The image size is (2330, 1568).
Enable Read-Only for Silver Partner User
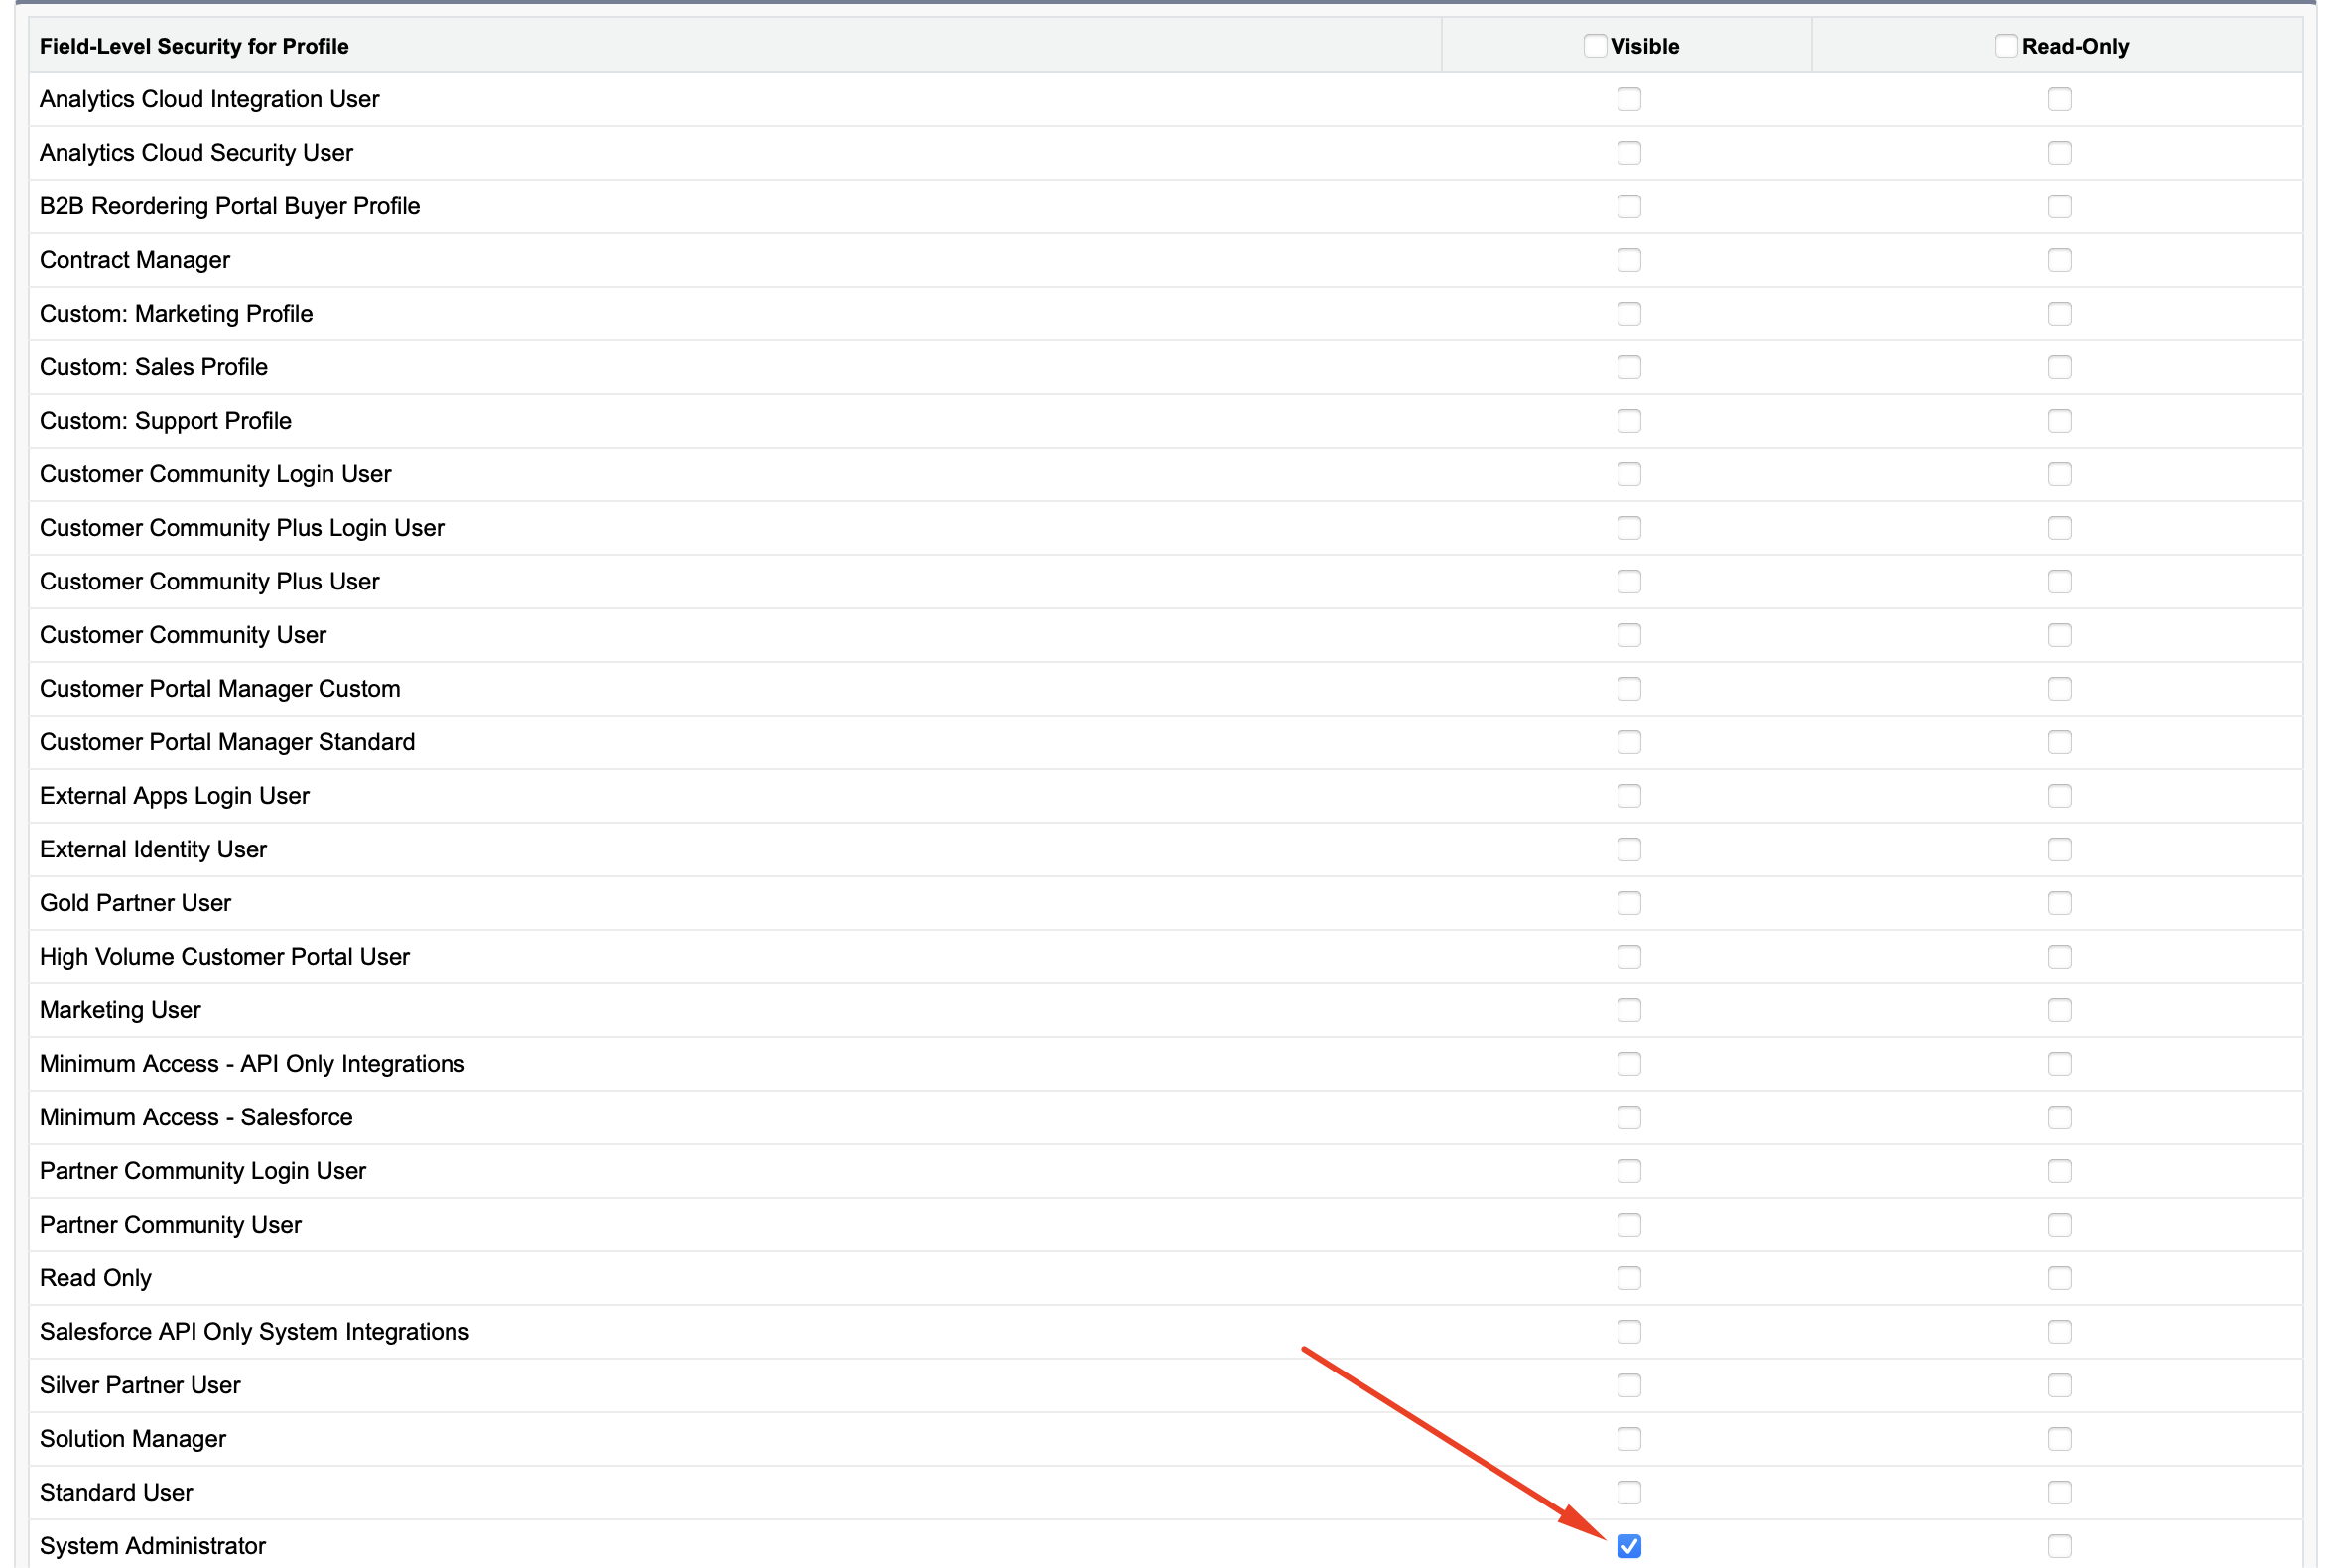(2060, 1385)
